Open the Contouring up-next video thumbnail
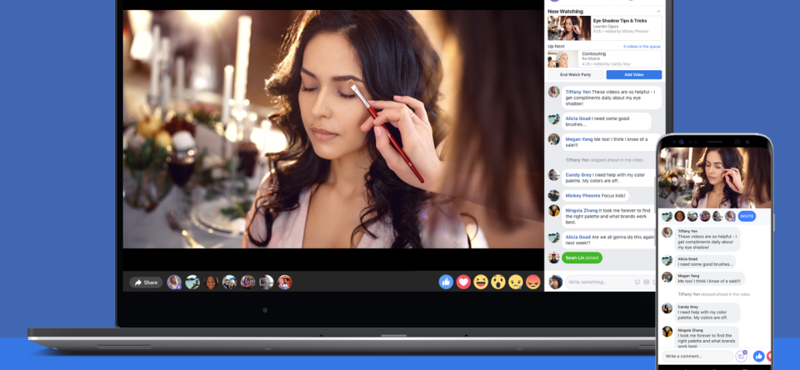The height and width of the screenshot is (370, 800). pos(563,59)
